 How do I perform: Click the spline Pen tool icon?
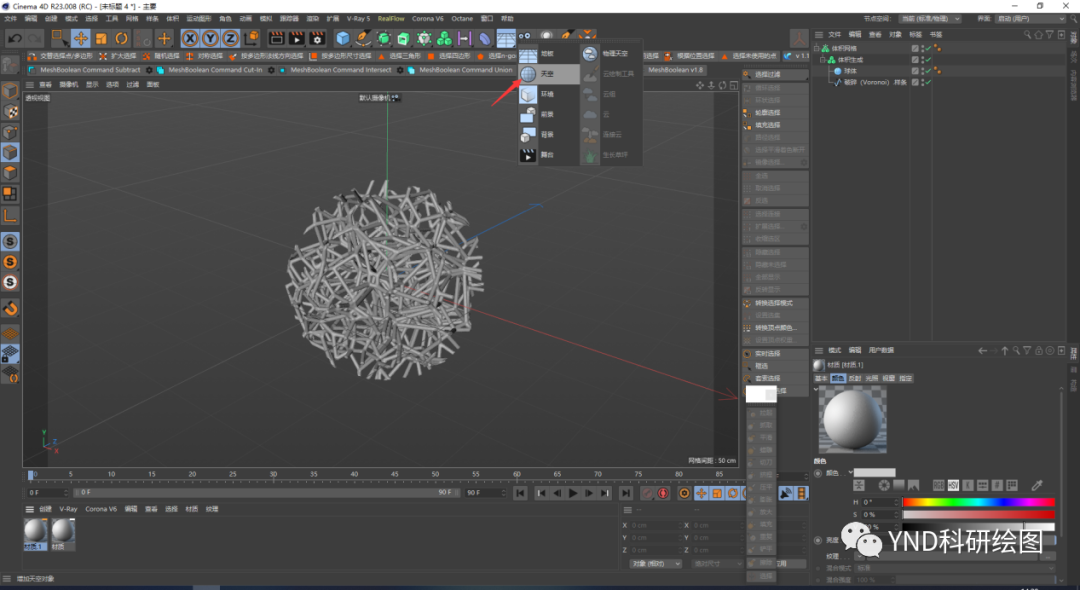tap(363, 39)
